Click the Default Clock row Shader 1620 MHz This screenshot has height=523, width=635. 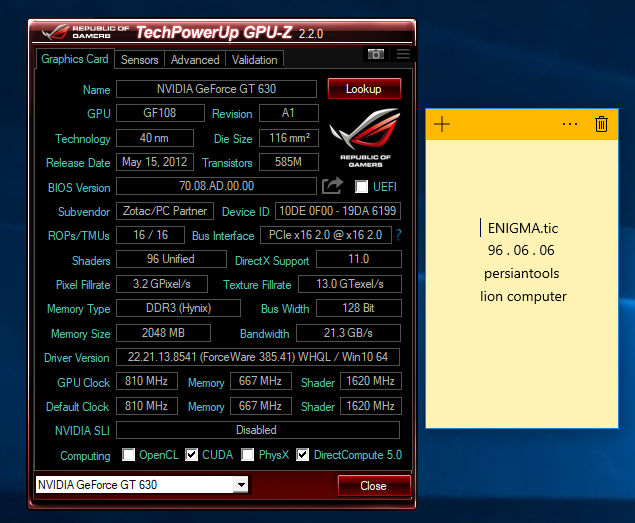371,406
